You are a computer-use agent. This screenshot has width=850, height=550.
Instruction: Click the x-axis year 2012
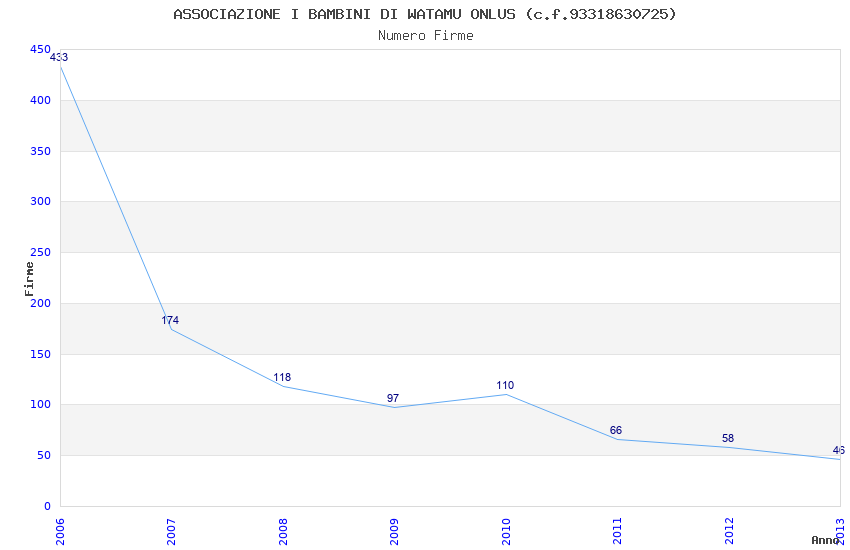(x=730, y=532)
